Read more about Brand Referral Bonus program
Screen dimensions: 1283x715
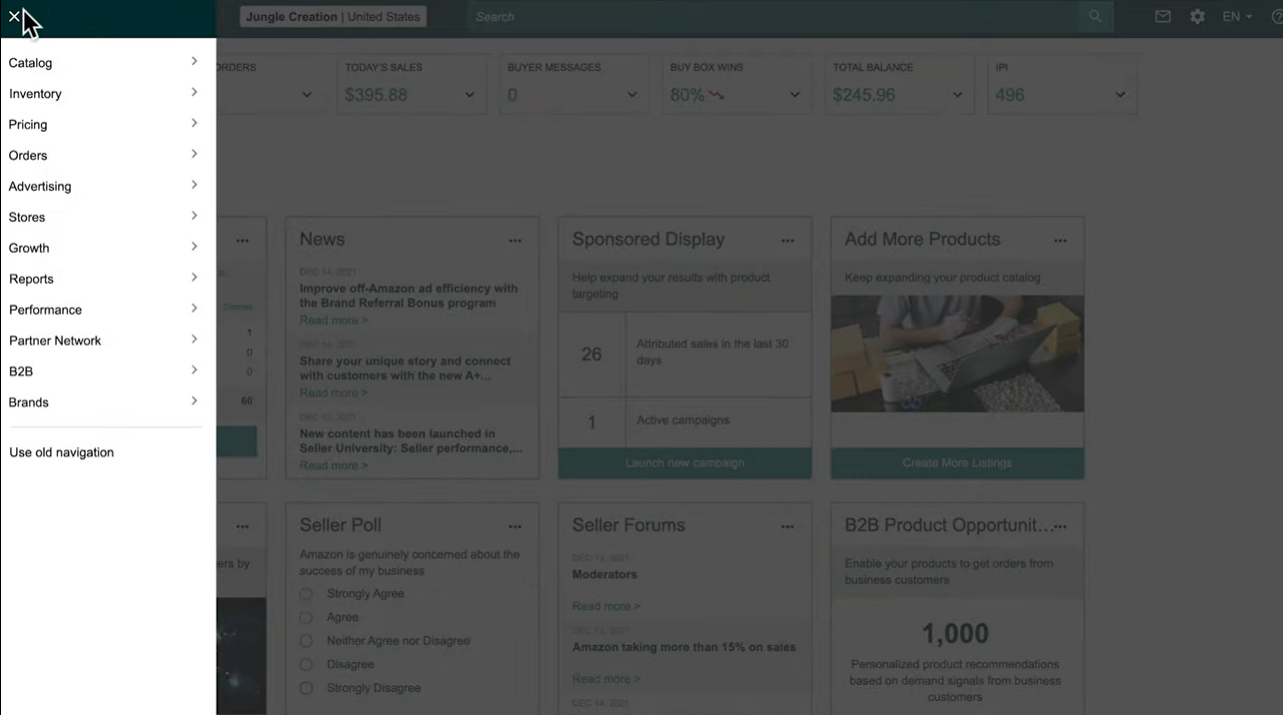tap(334, 320)
